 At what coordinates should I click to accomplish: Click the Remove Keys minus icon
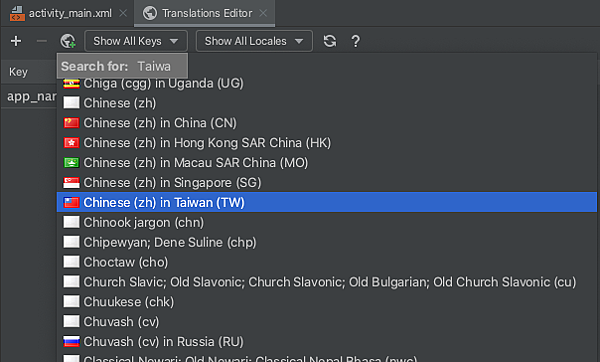coord(42,41)
